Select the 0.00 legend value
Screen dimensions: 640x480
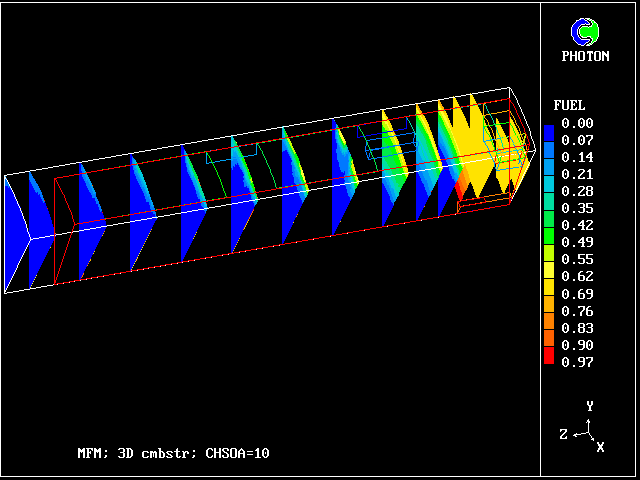576,123
